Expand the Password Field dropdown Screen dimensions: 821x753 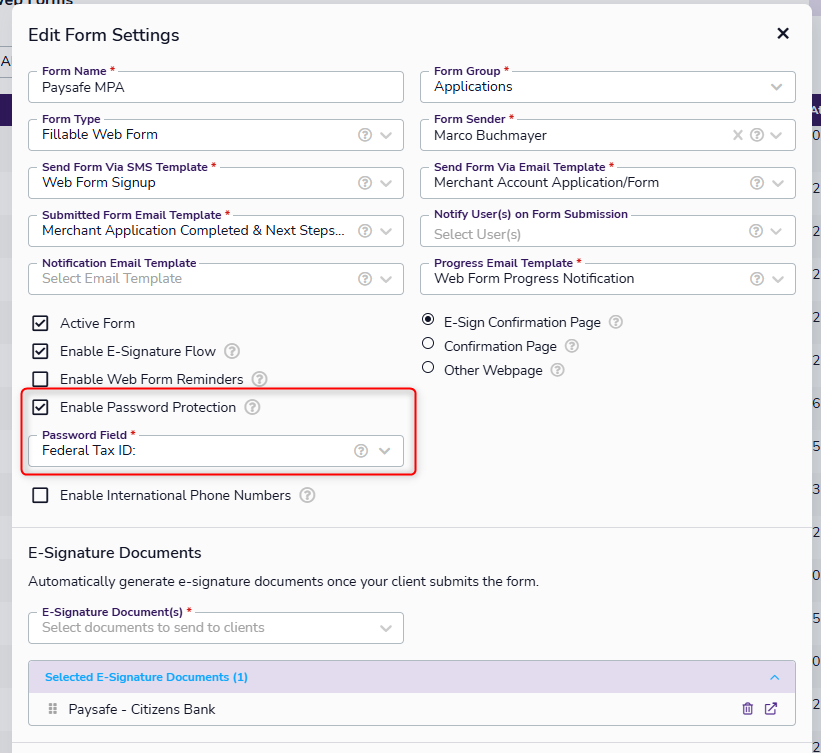385,451
